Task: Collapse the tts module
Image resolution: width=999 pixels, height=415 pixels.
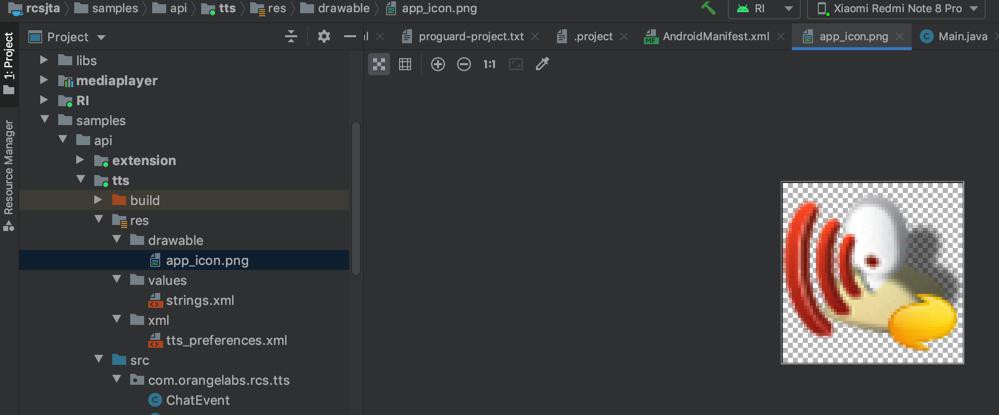Action: pos(80,180)
